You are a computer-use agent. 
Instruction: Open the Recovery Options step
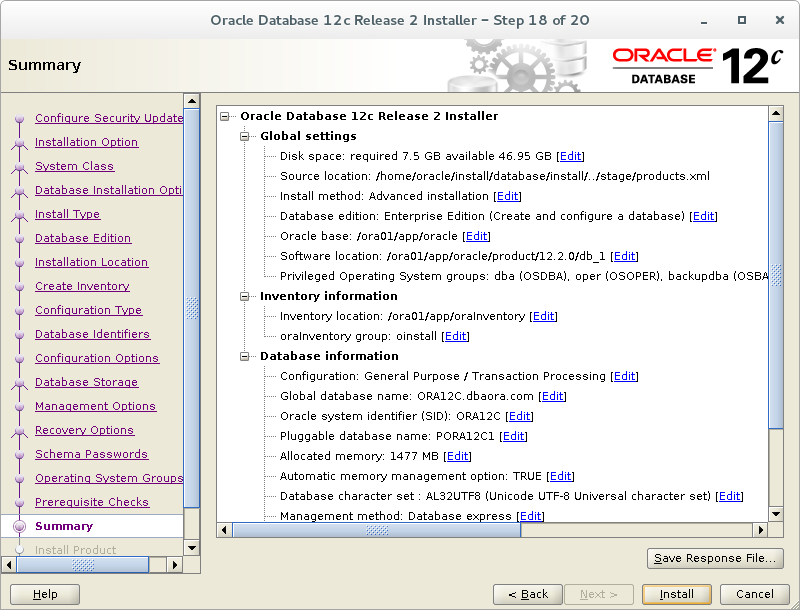coord(84,429)
